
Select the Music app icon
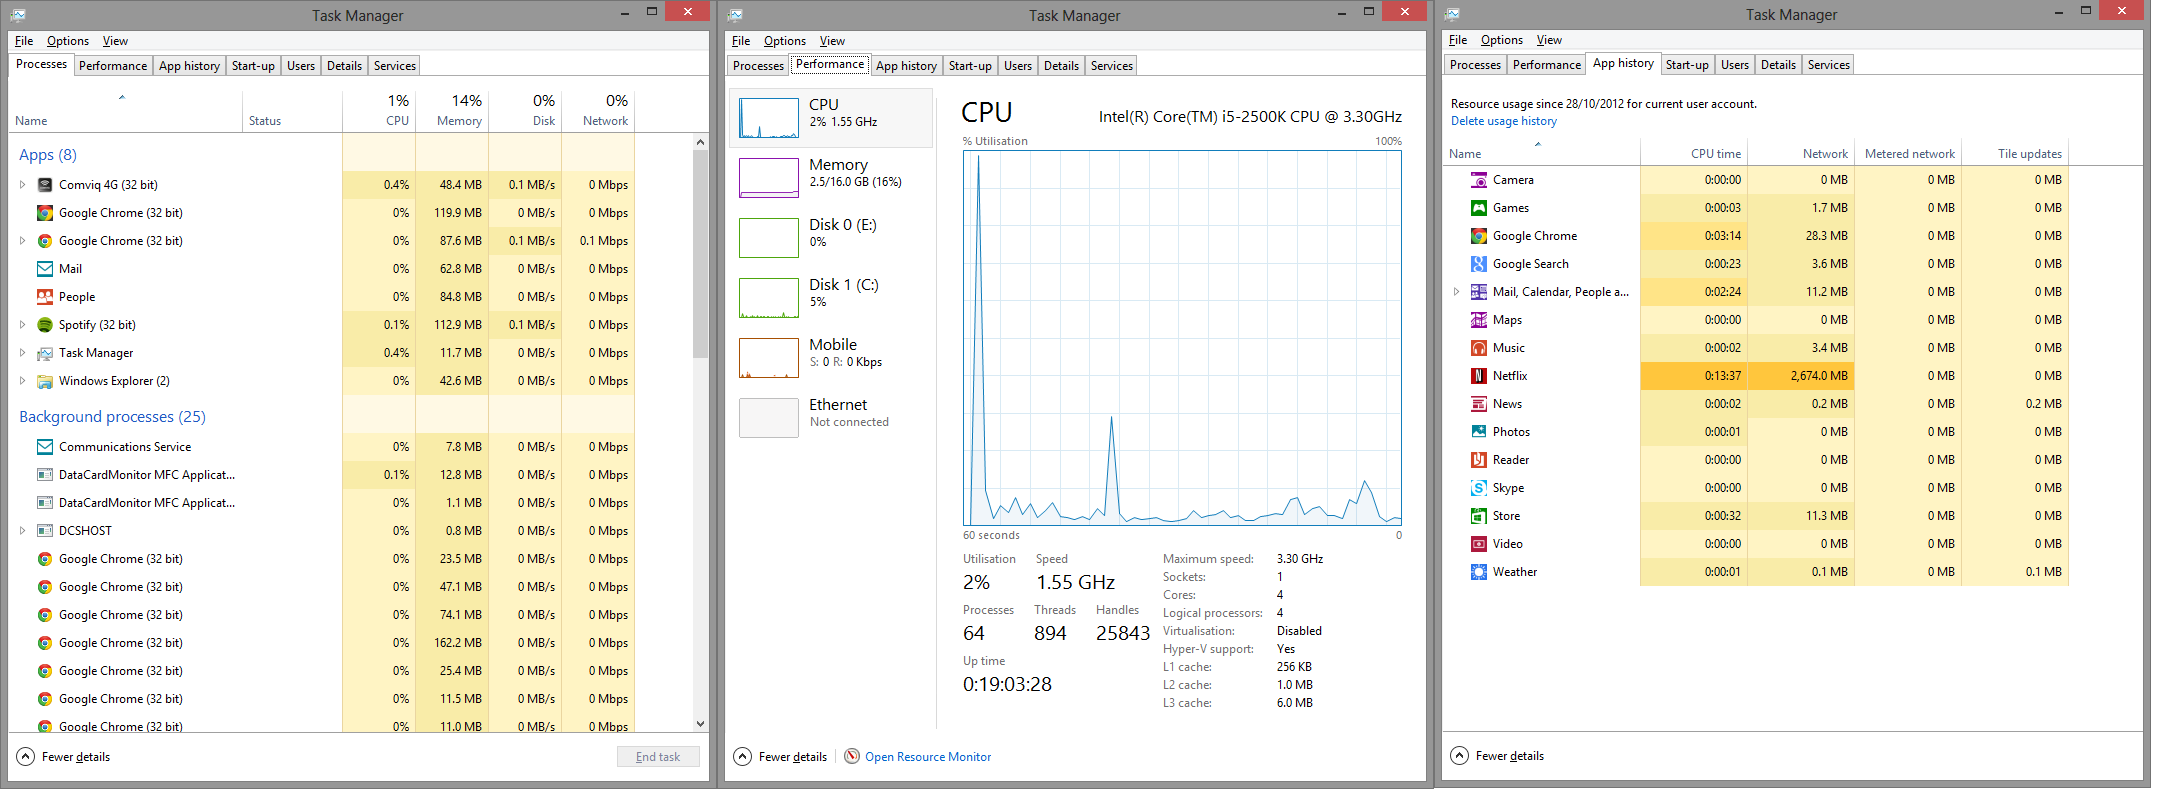(x=1479, y=348)
